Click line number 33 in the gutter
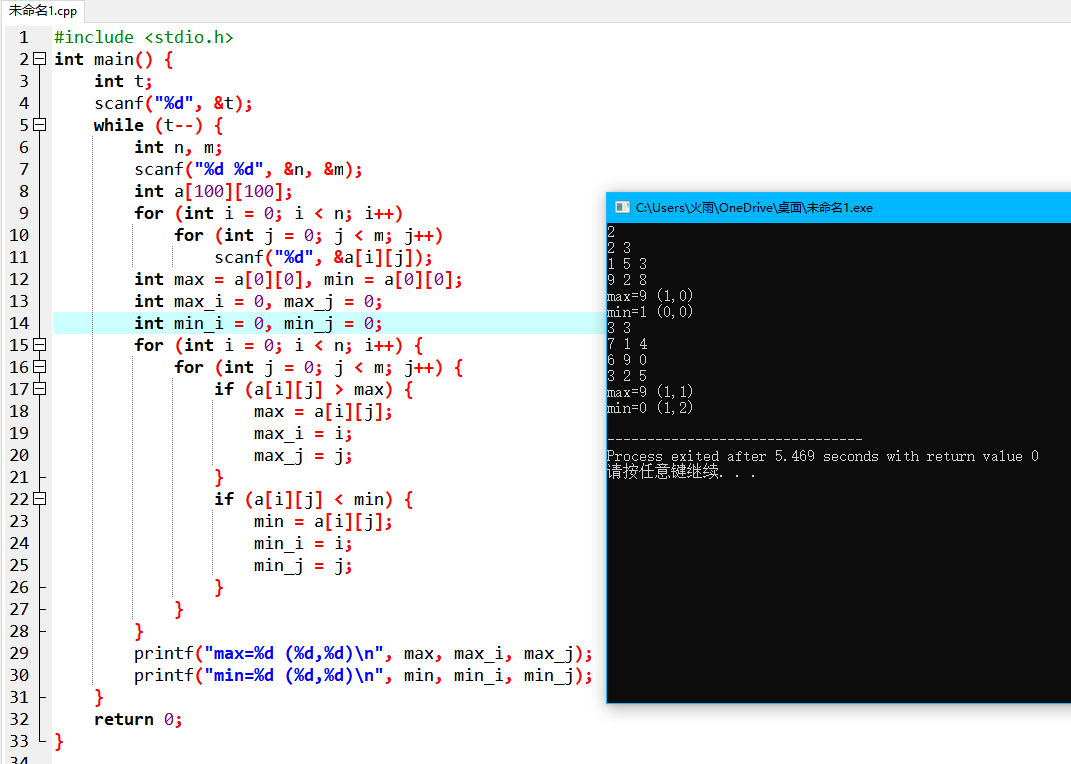The image size is (1071, 764). [19, 741]
